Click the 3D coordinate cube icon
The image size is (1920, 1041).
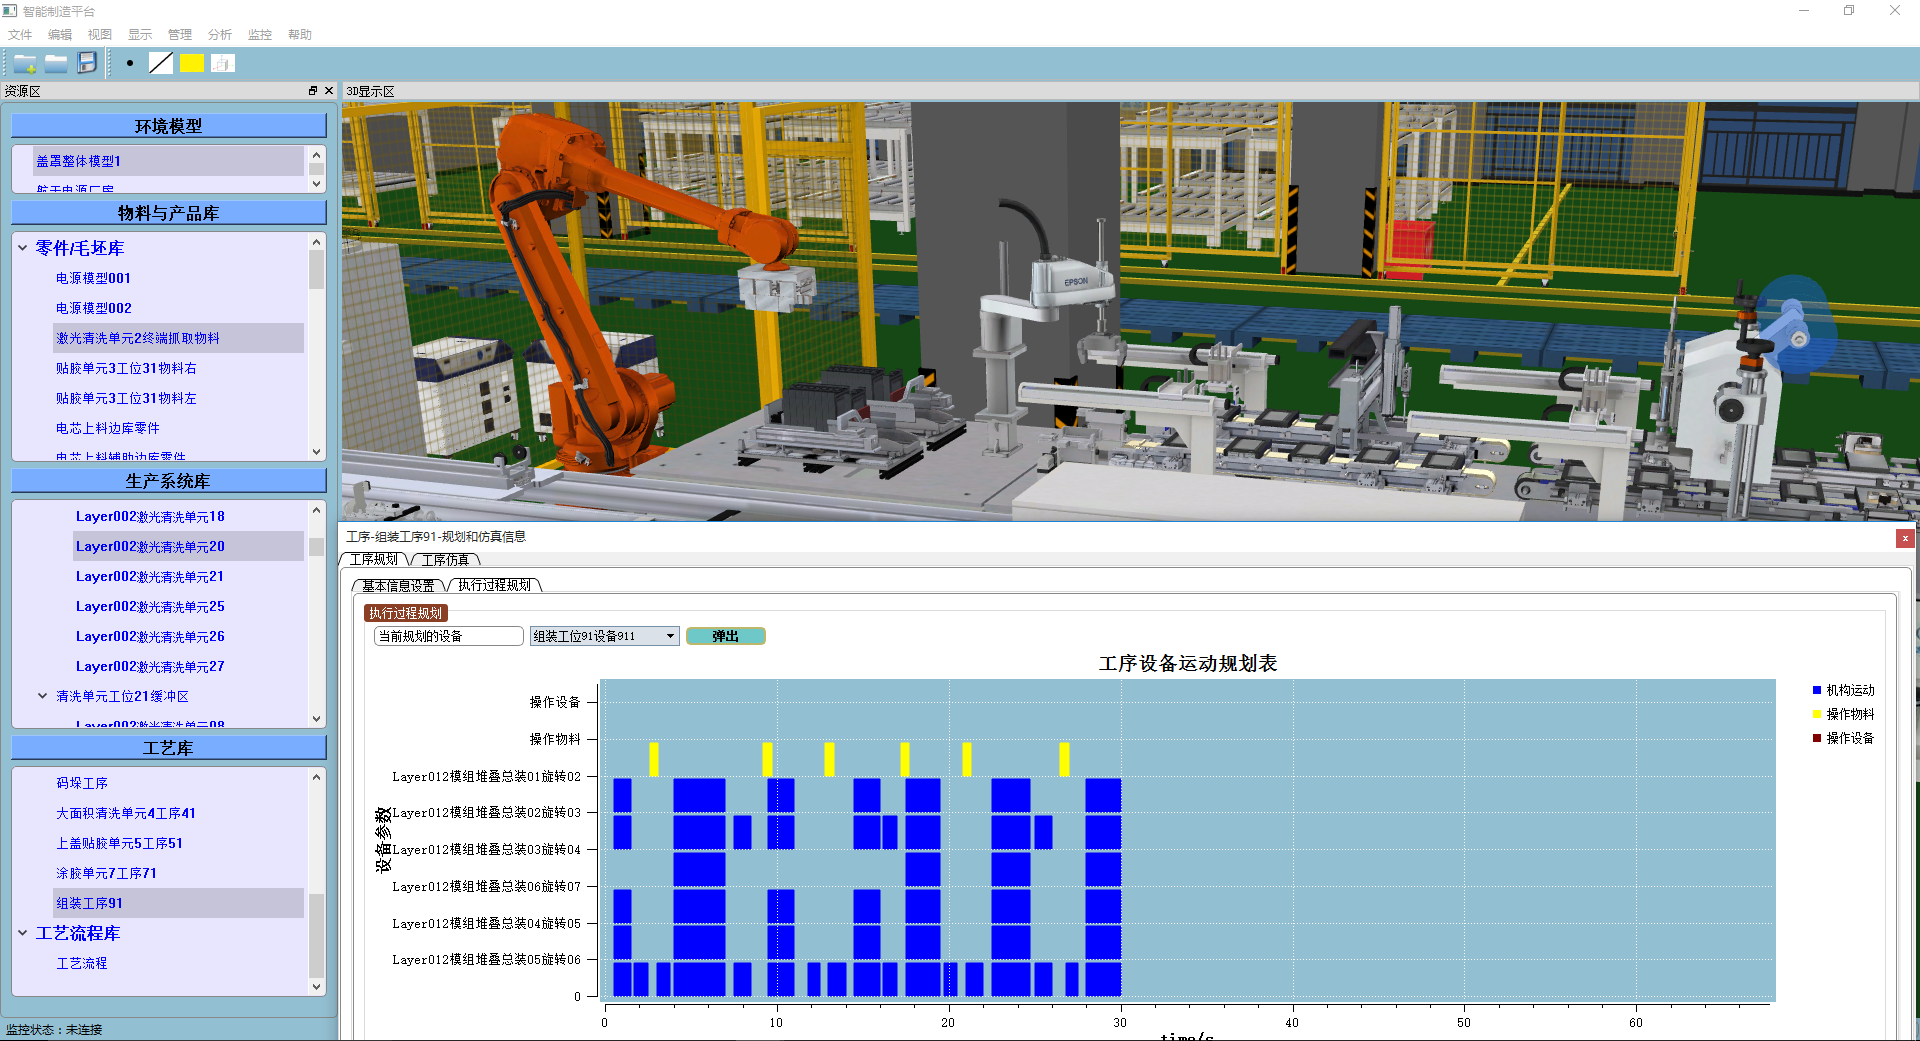point(222,63)
